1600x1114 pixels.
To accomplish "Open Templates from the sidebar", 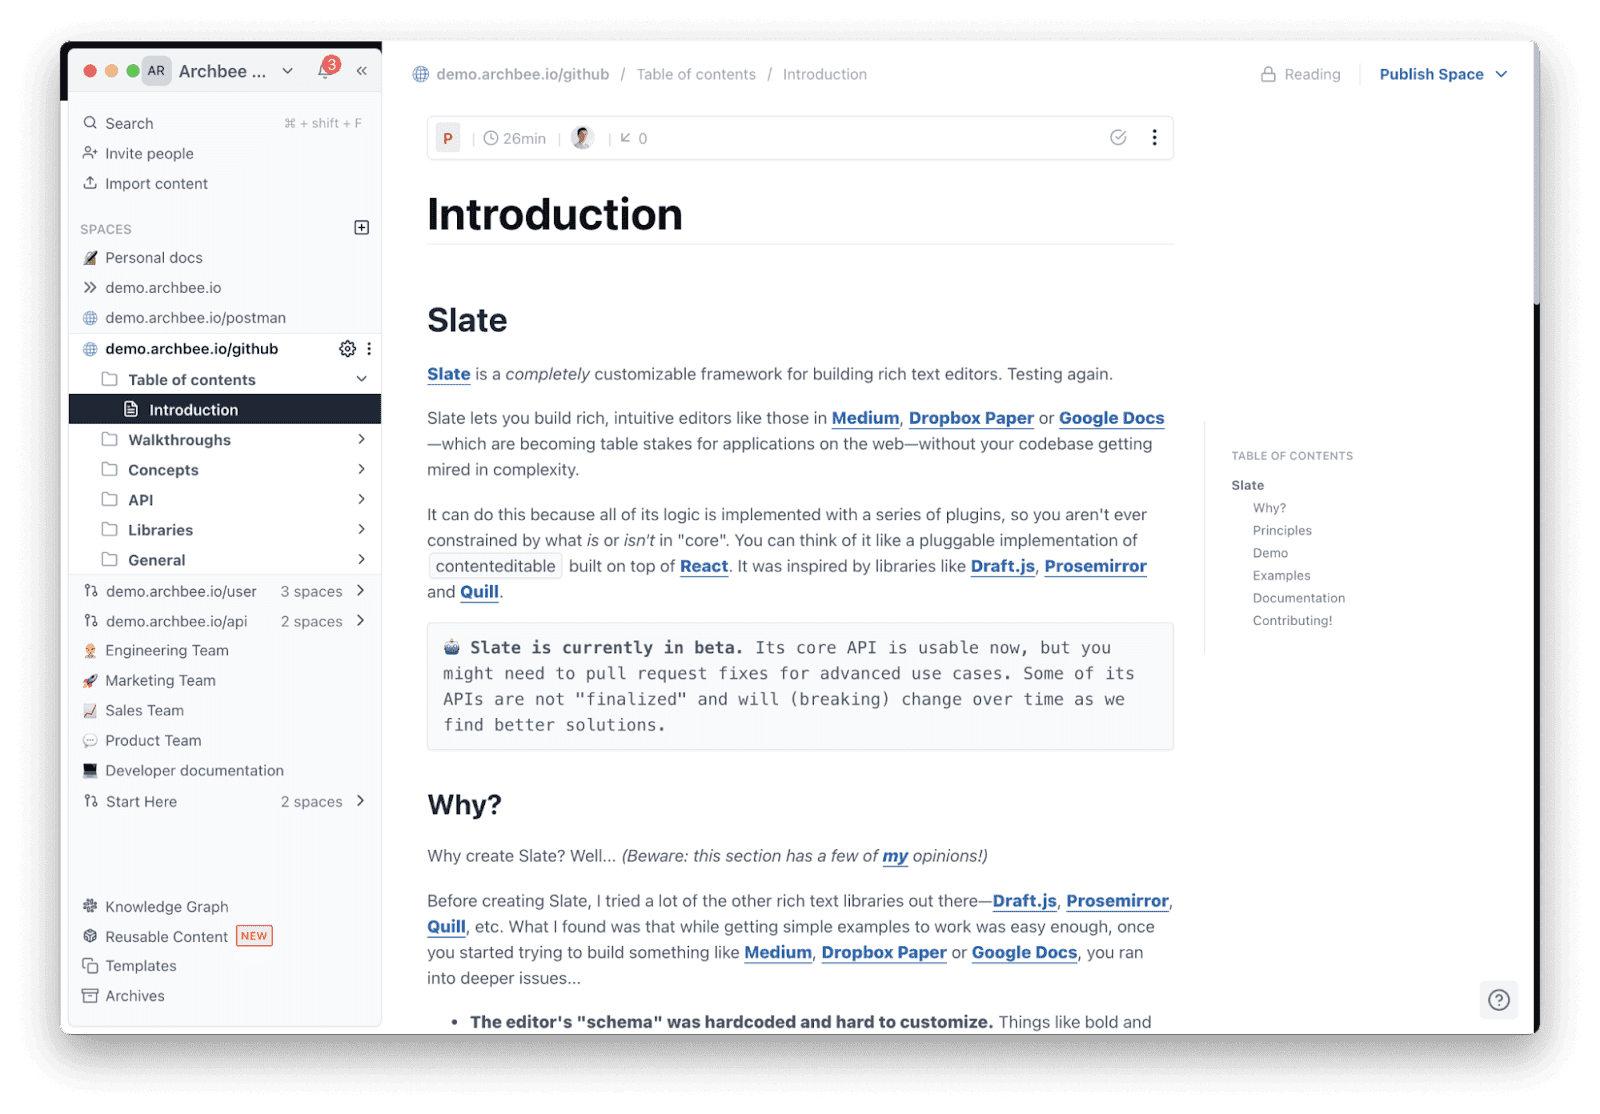I will click(x=140, y=965).
